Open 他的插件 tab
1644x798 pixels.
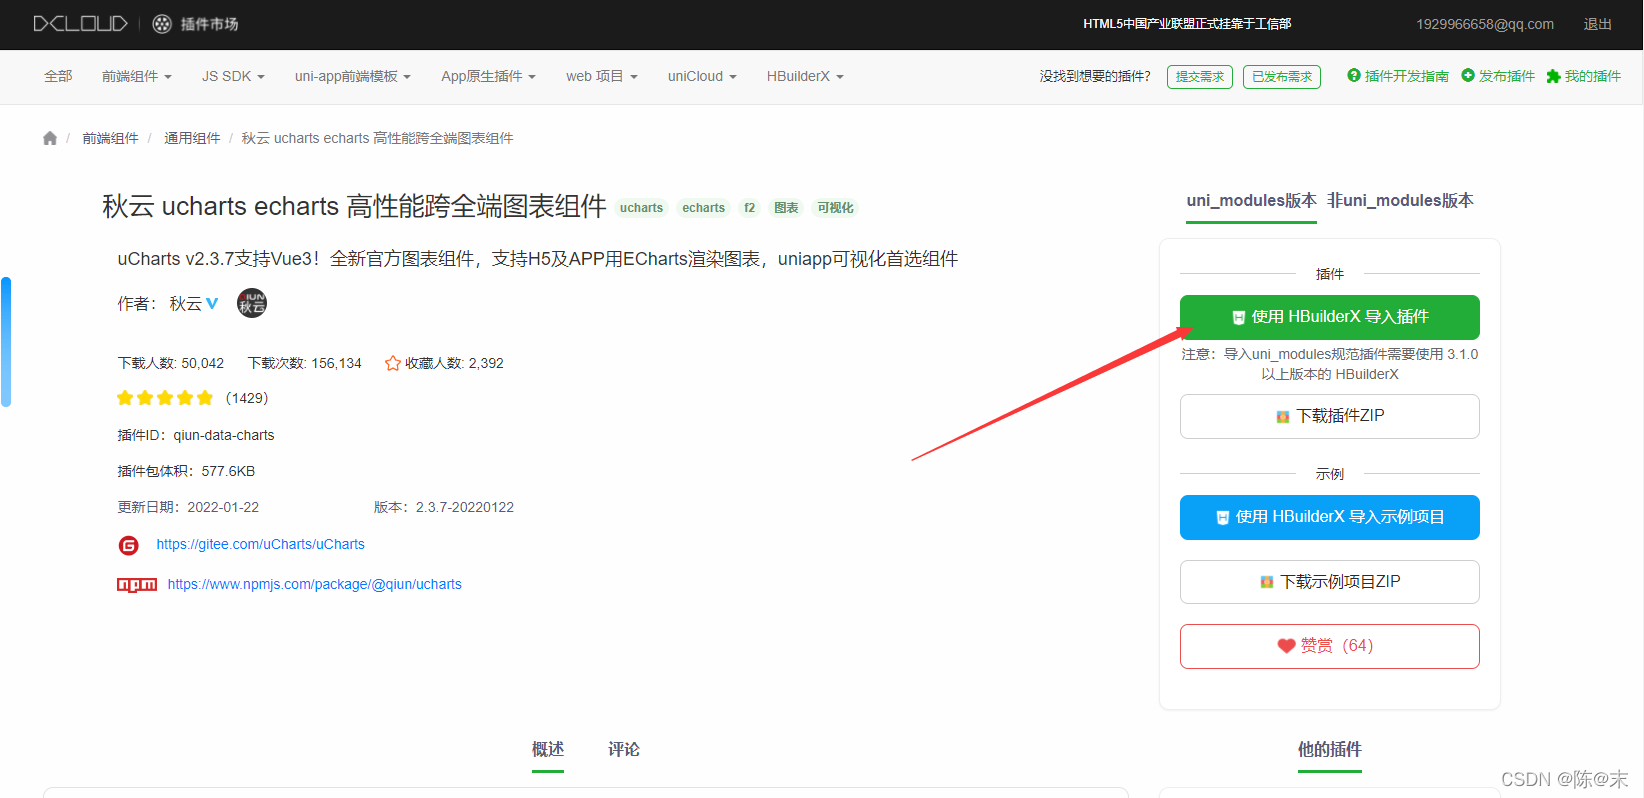coord(1330,749)
